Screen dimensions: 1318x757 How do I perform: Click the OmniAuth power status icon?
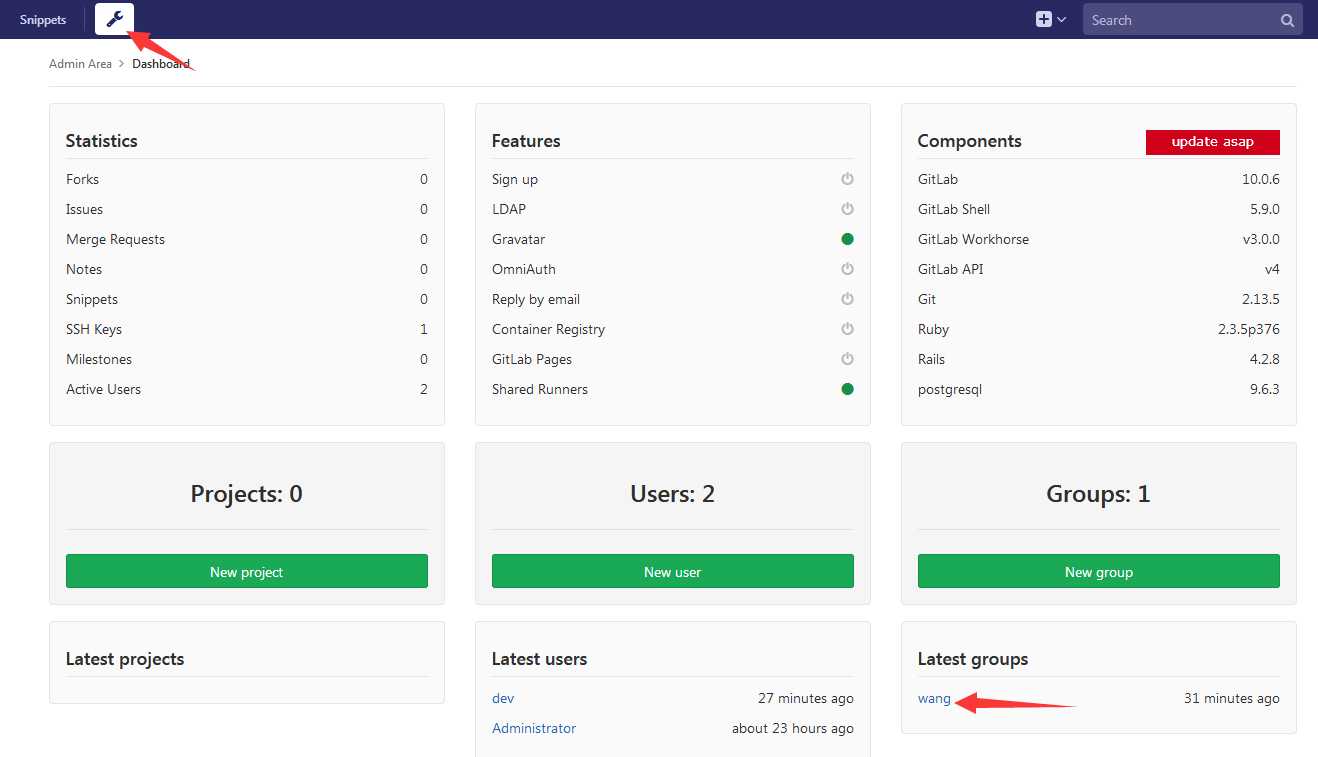coord(847,269)
